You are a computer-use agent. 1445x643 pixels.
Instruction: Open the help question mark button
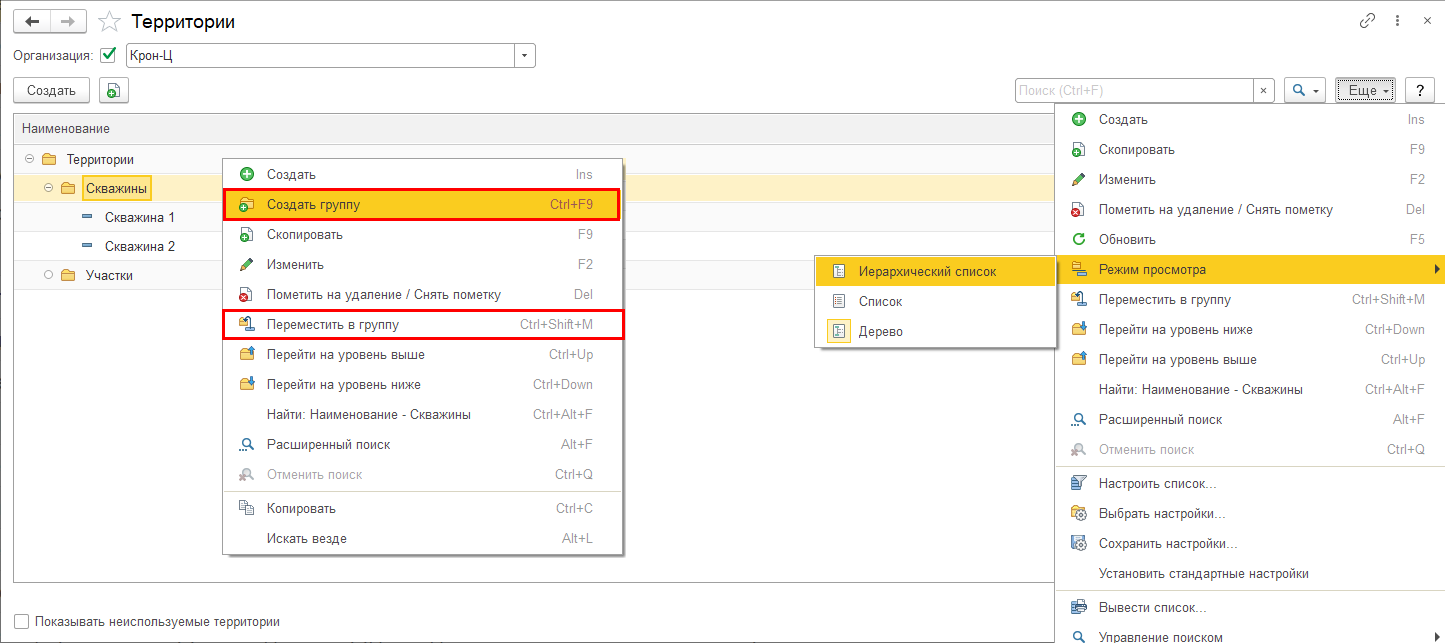[x=1420, y=91]
